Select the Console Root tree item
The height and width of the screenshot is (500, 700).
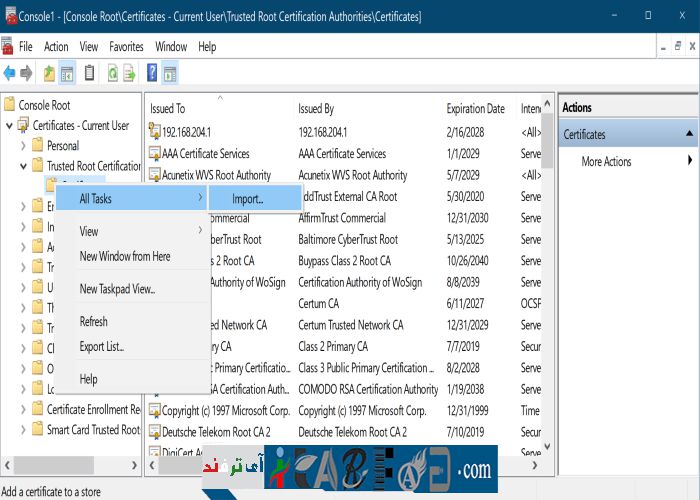44,105
